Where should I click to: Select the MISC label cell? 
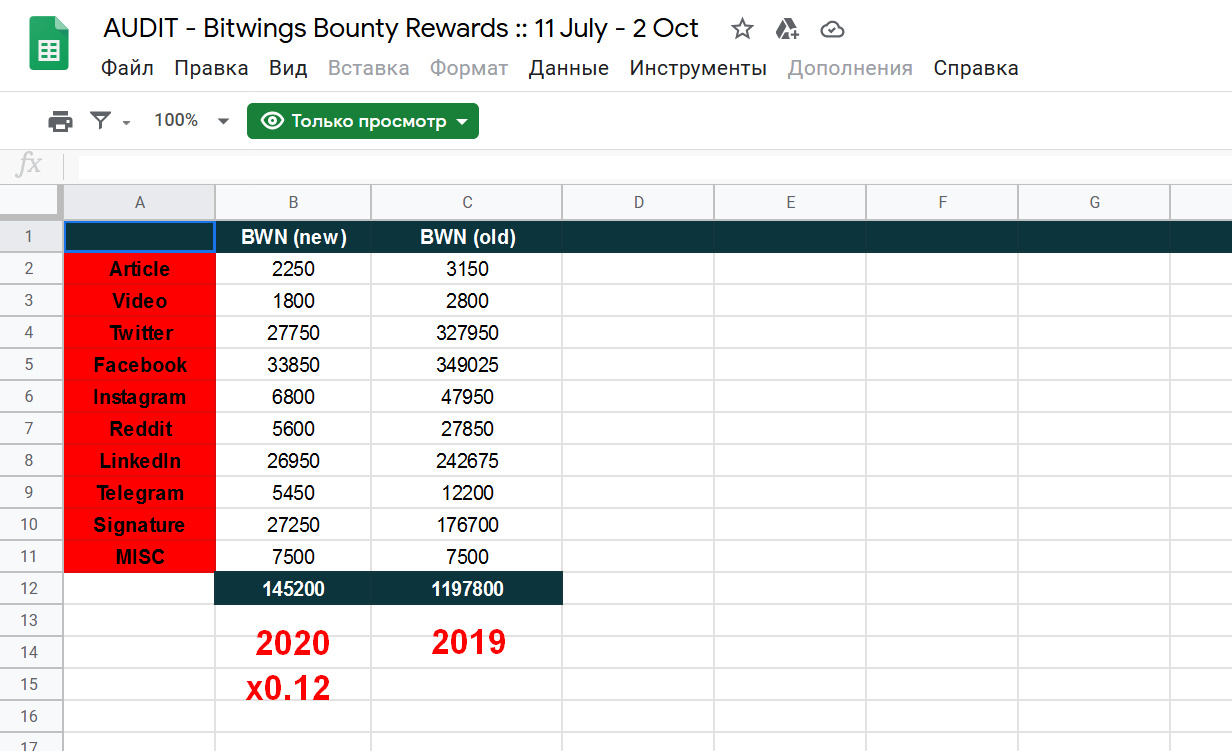click(140, 557)
